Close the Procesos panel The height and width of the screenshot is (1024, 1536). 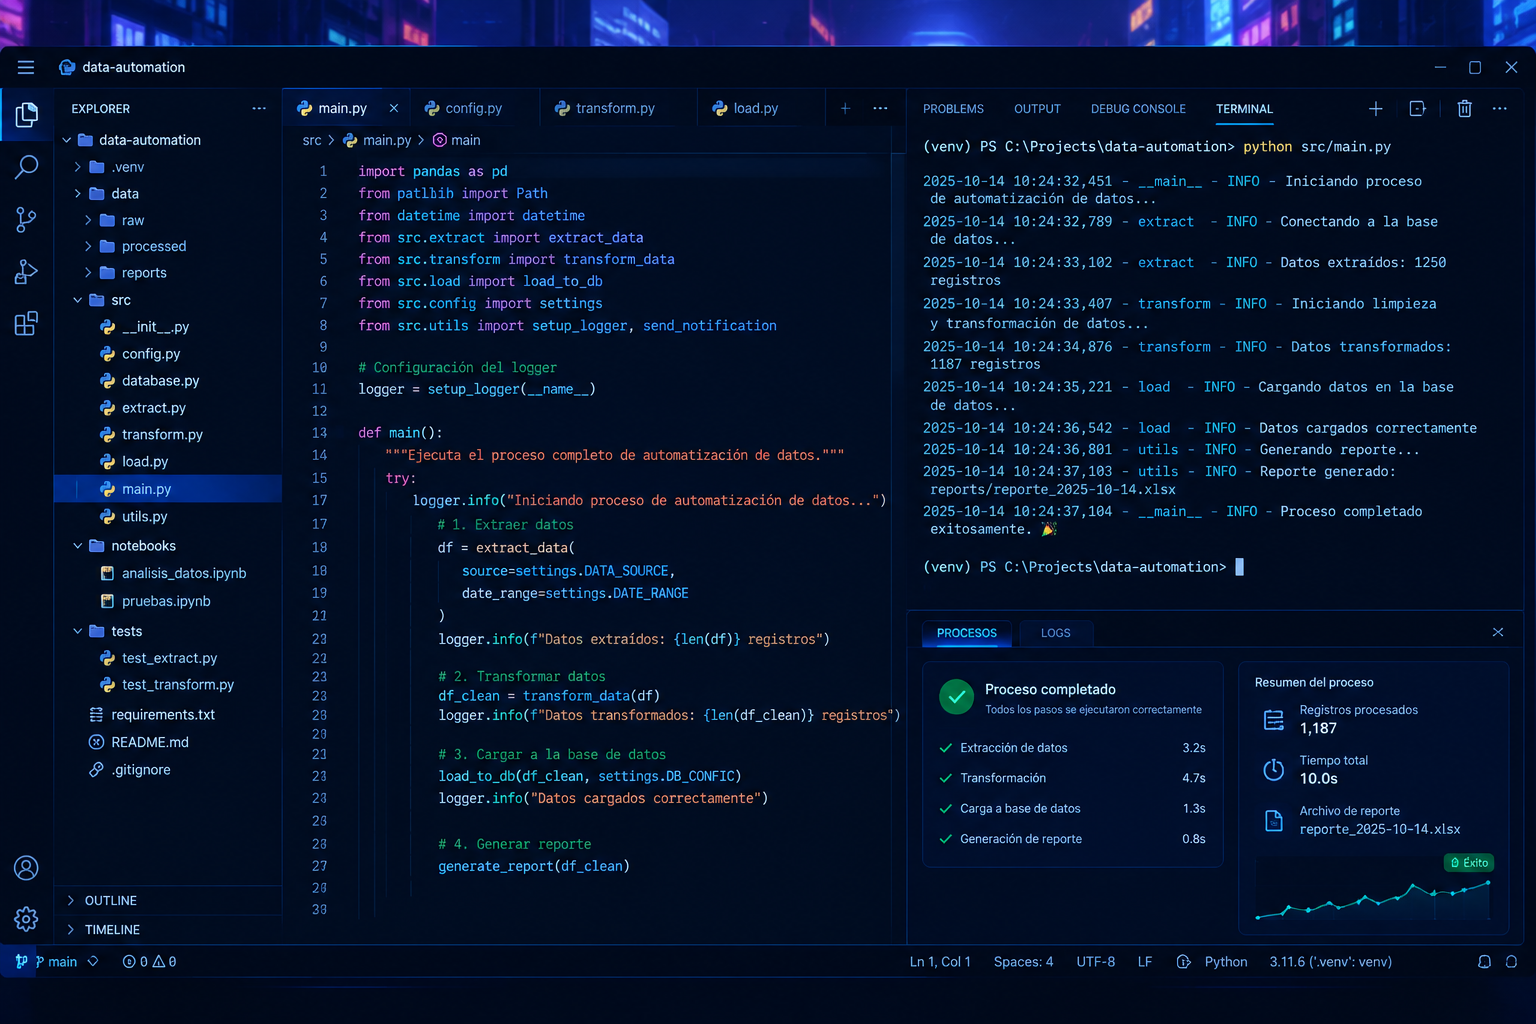[x=1498, y=632]
